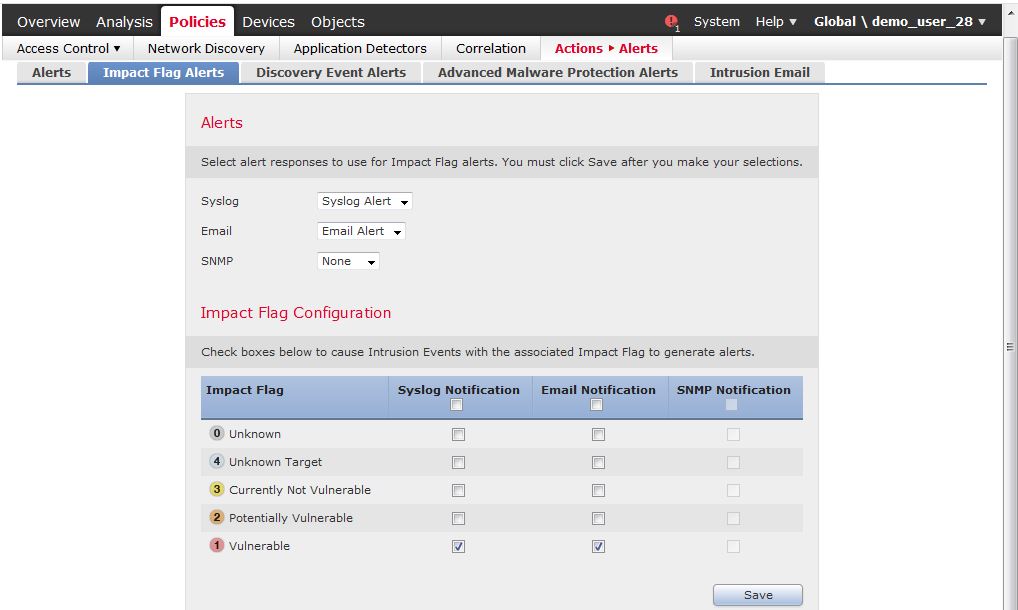
Task: Switch to the Intrusion Email tab
Action: (x=759, y=72)
